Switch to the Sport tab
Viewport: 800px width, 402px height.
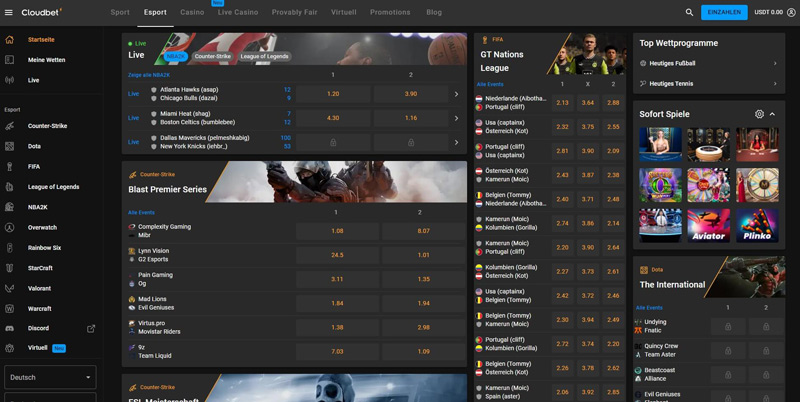[x=120, y=12]
